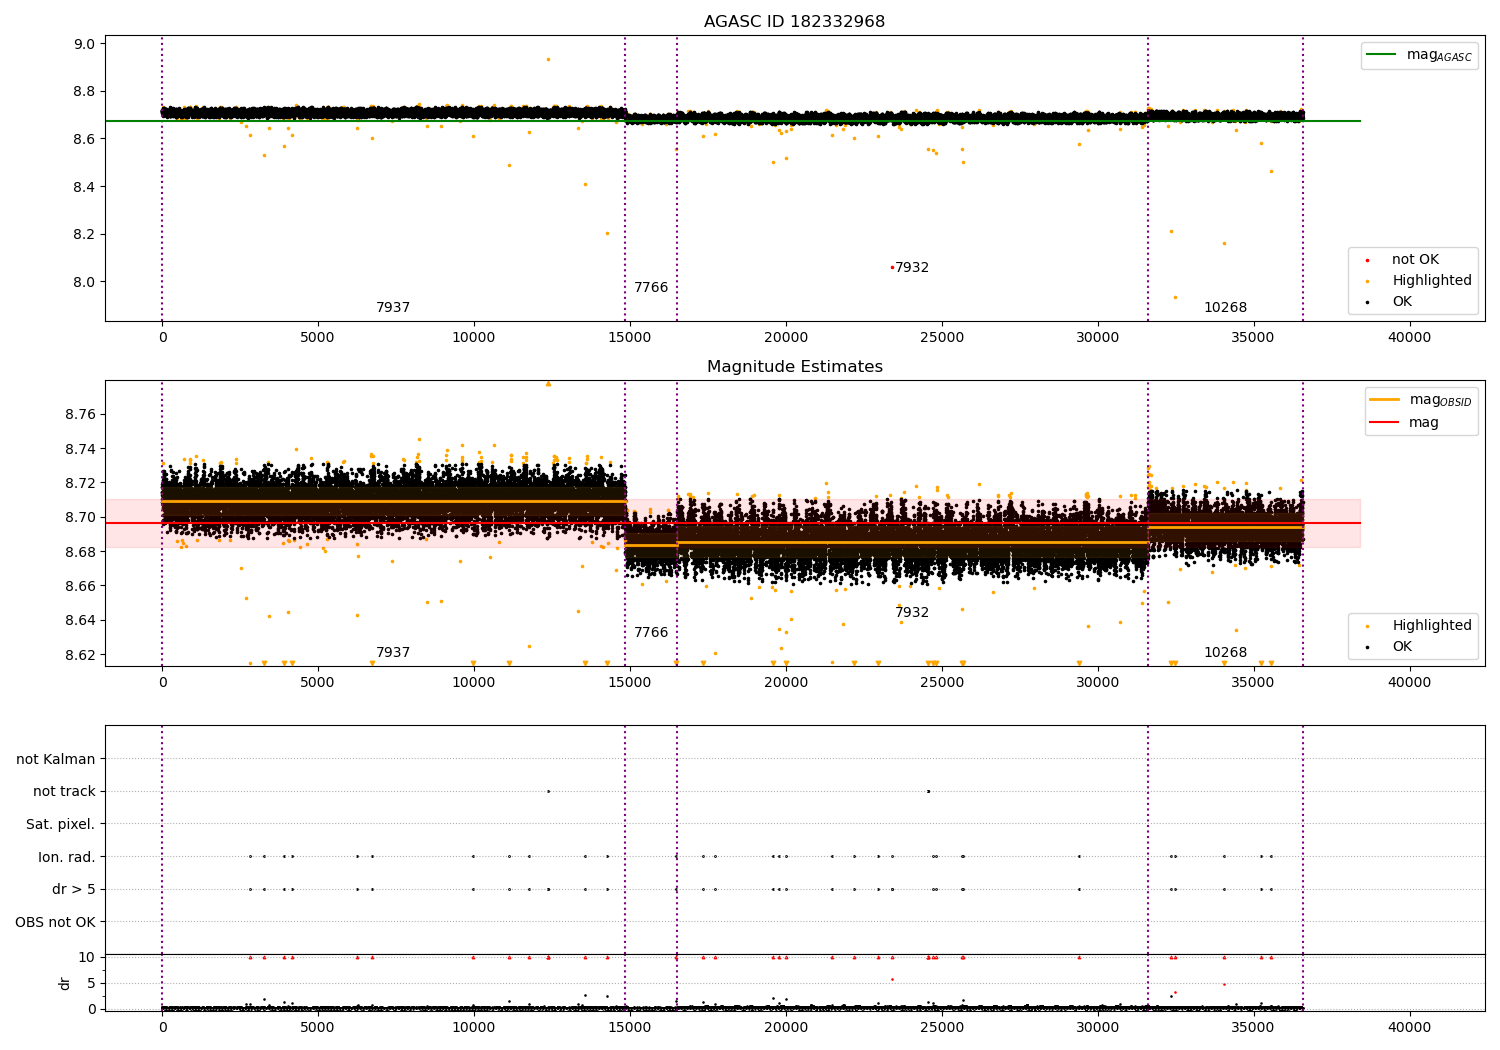Screen dimensions: 1500x1050
Task: Click the '7932' annotation in the top plot
Action: [912, 268]
